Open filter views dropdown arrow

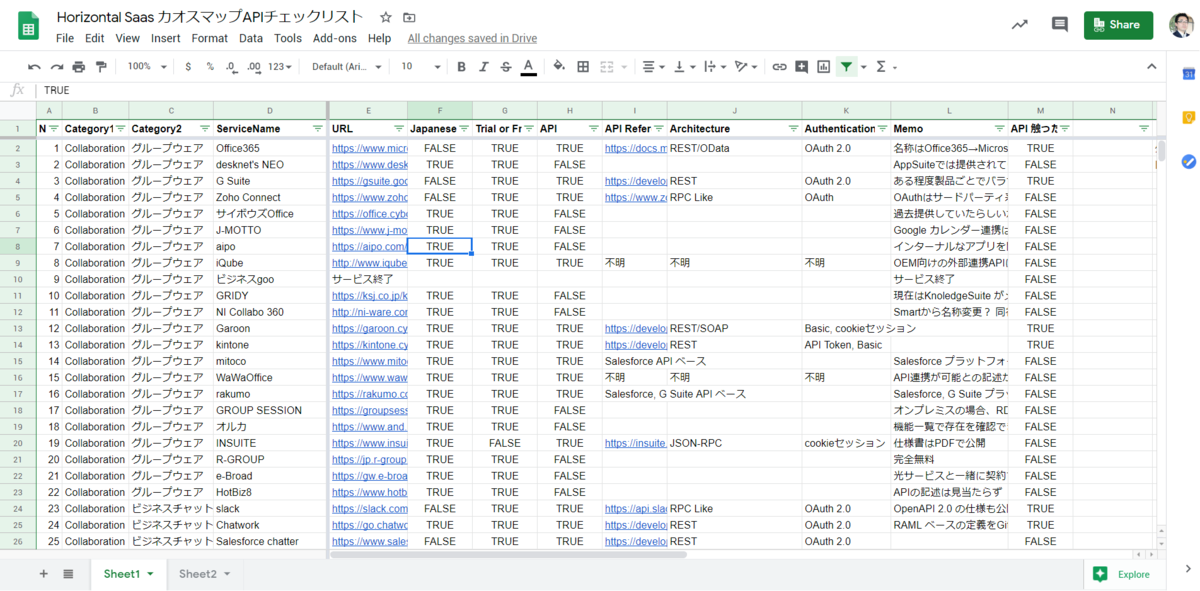pos(864,67)
